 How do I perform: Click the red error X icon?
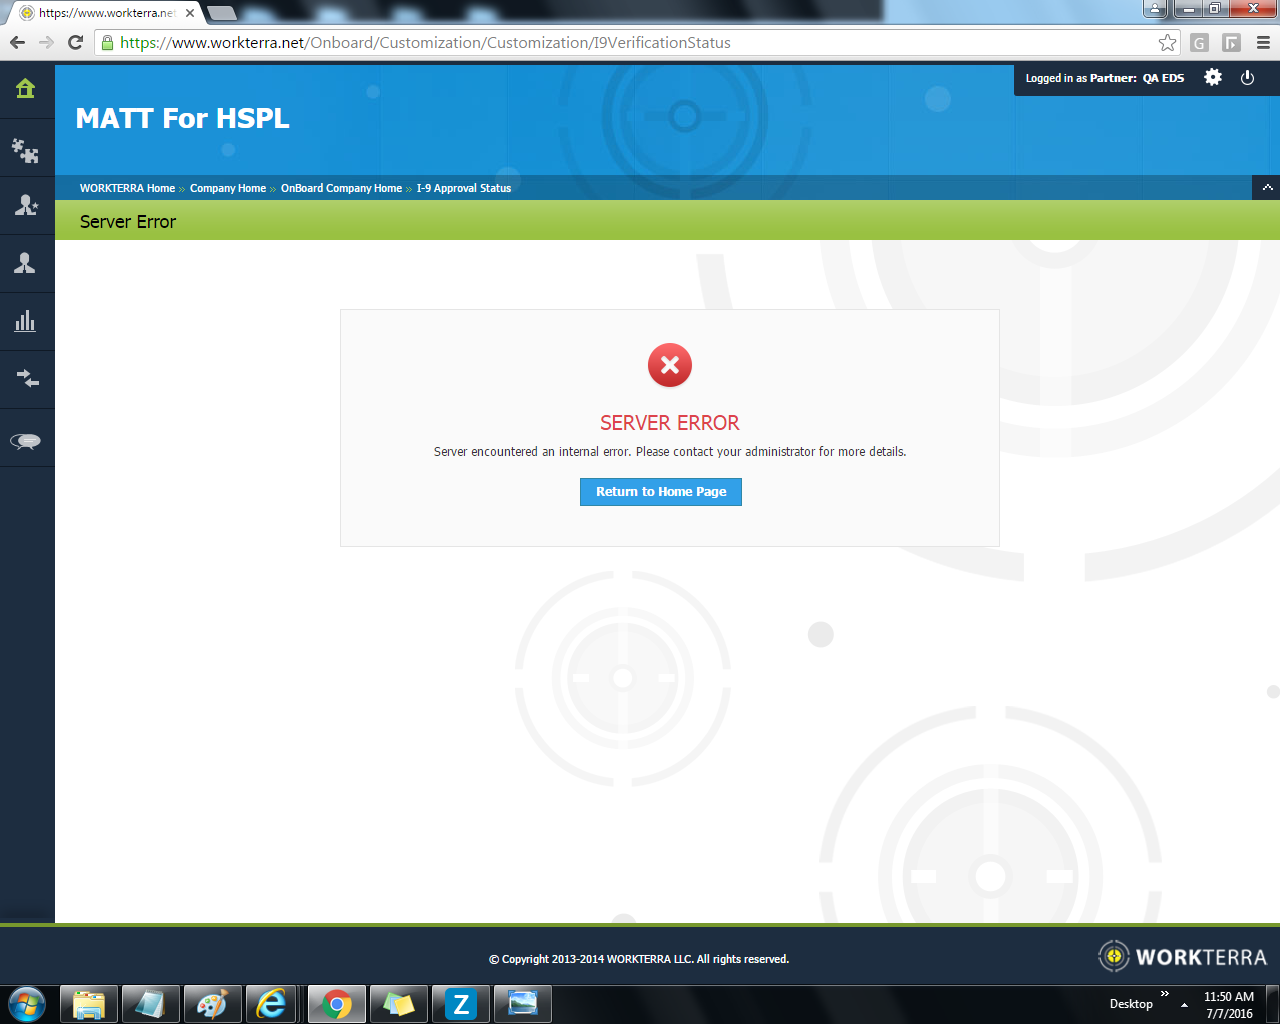point(670,365)
